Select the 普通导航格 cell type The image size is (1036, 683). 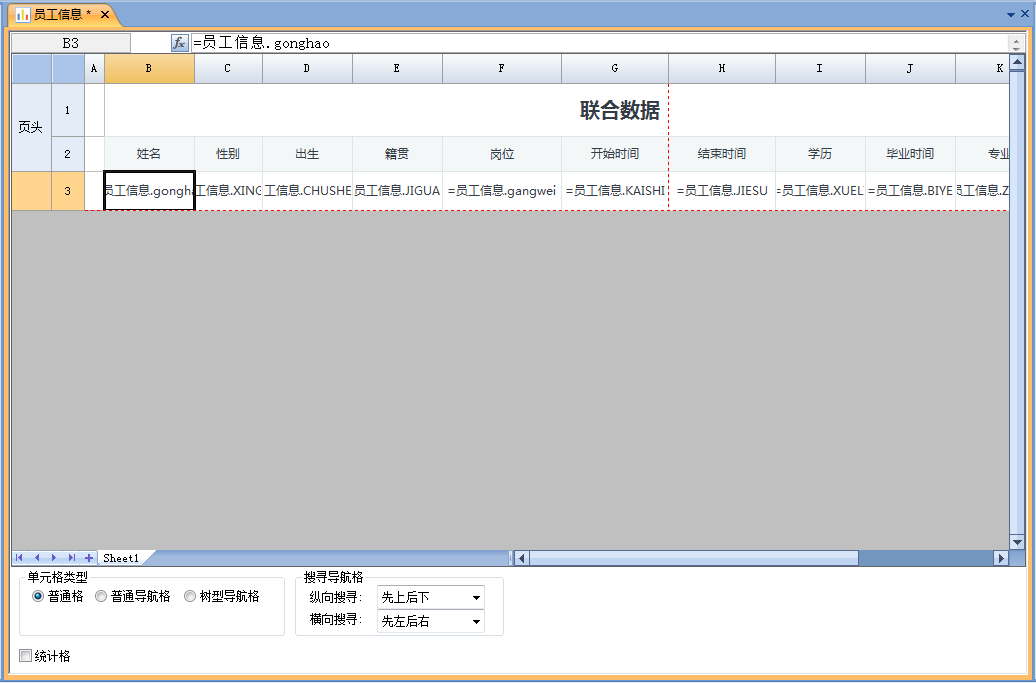click(x=101, y=597)
